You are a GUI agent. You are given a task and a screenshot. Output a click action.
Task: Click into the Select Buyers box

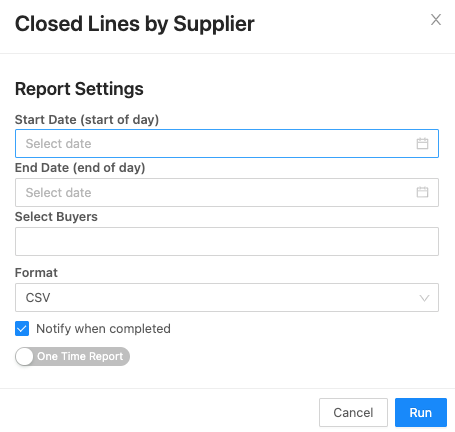click(227, 242)
